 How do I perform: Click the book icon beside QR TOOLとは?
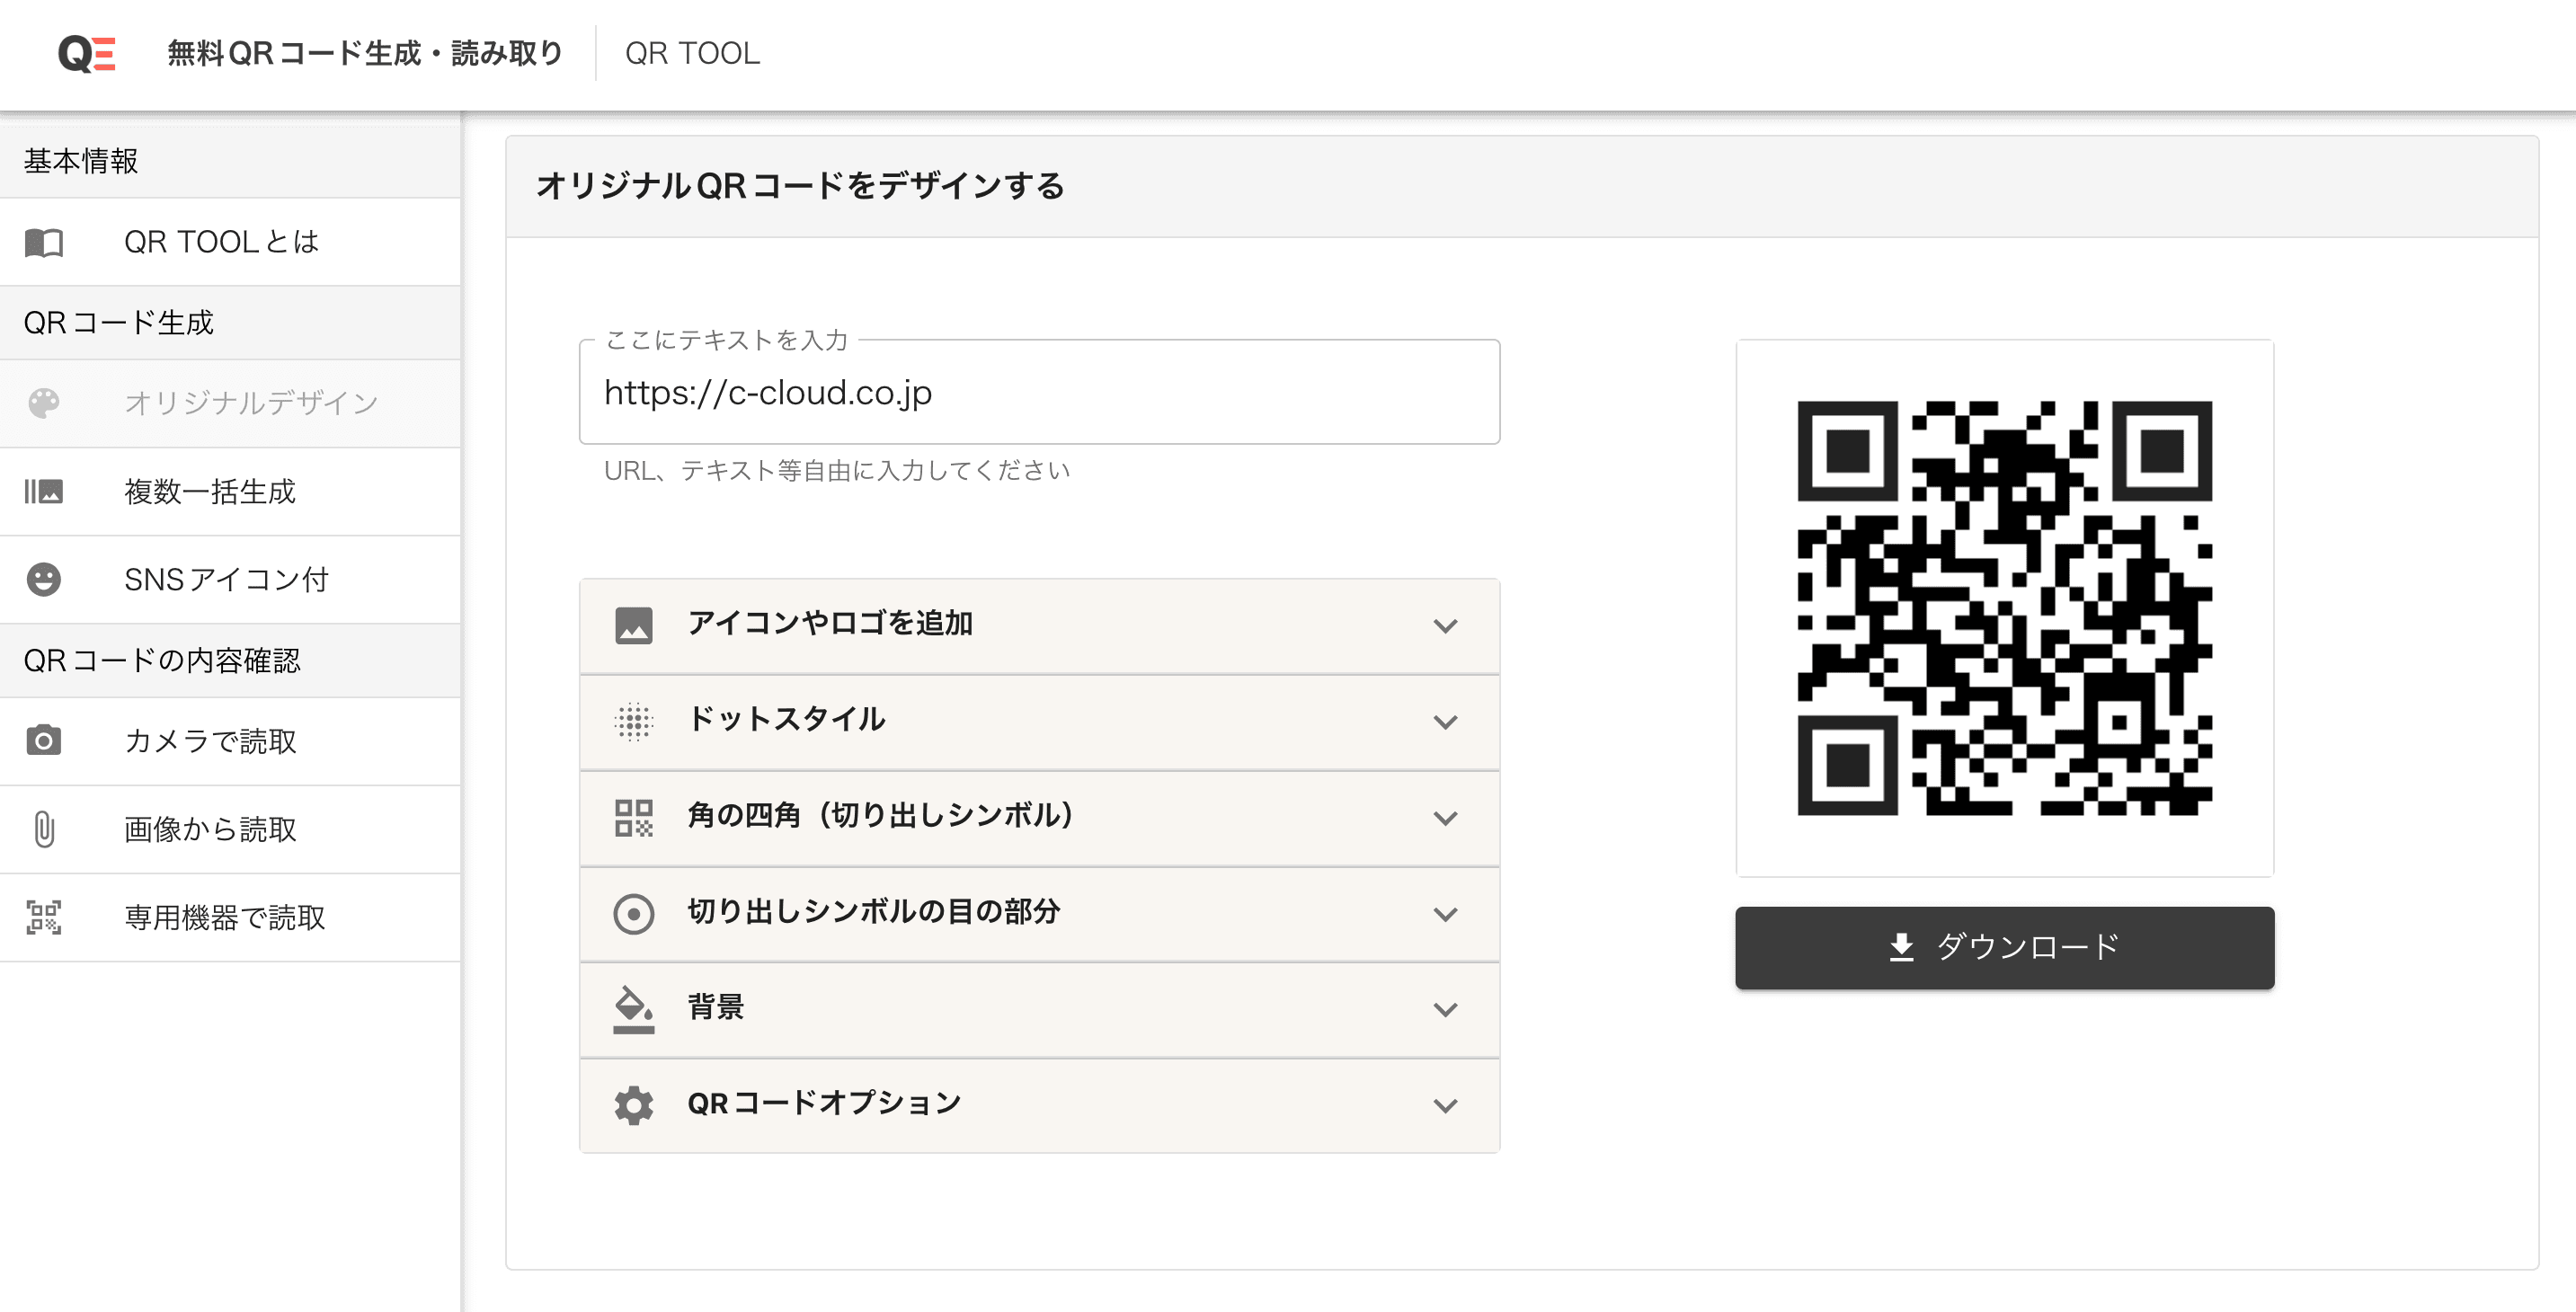click(44, 242)
